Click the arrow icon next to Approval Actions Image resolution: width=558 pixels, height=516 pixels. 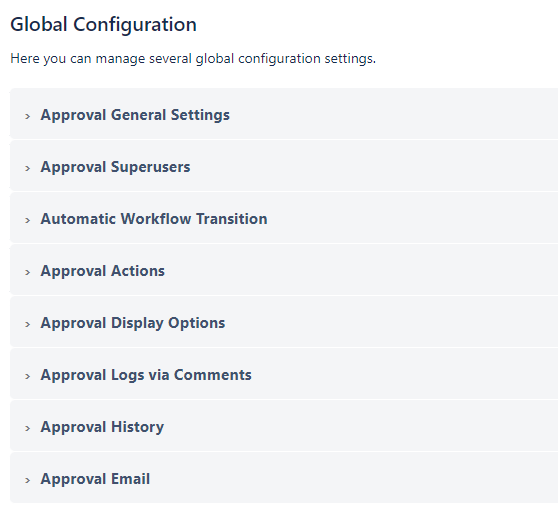pos(27,272)
